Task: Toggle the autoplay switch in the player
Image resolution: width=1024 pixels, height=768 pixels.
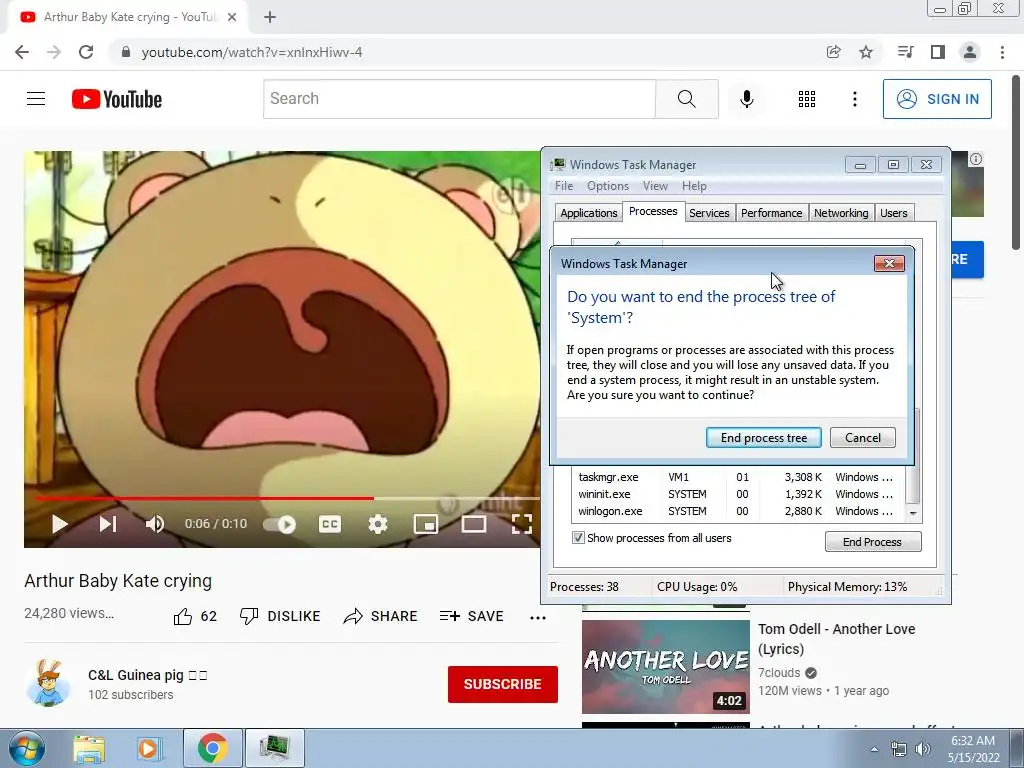Action: [x=280, y=524]
